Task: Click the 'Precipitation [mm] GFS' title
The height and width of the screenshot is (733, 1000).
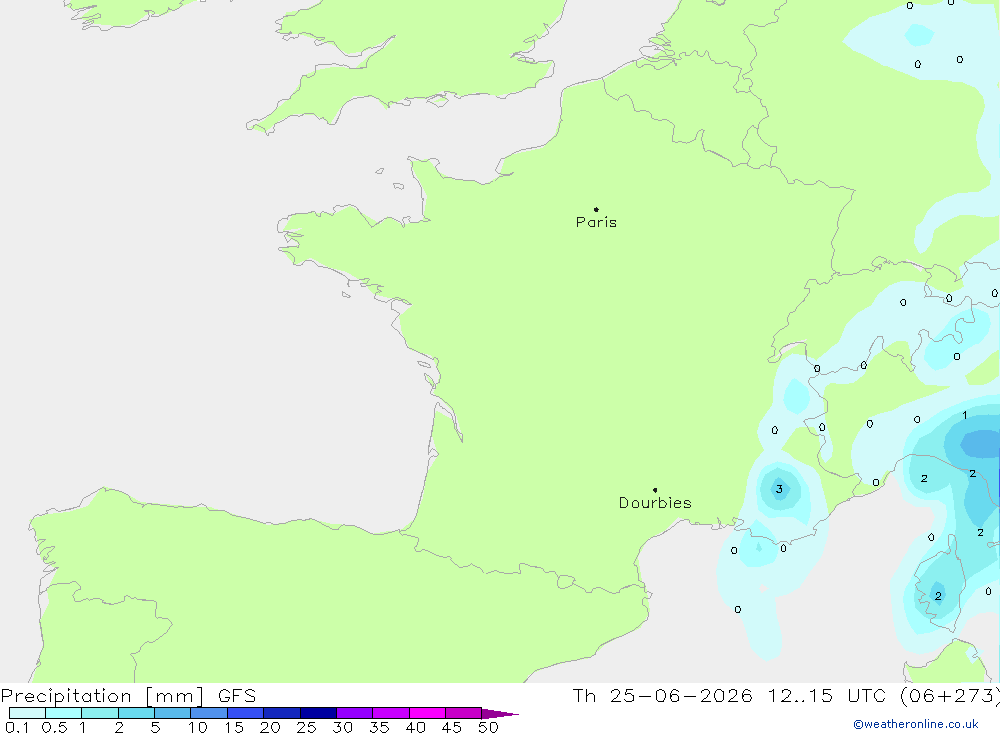Action: (x=128, y=695)
